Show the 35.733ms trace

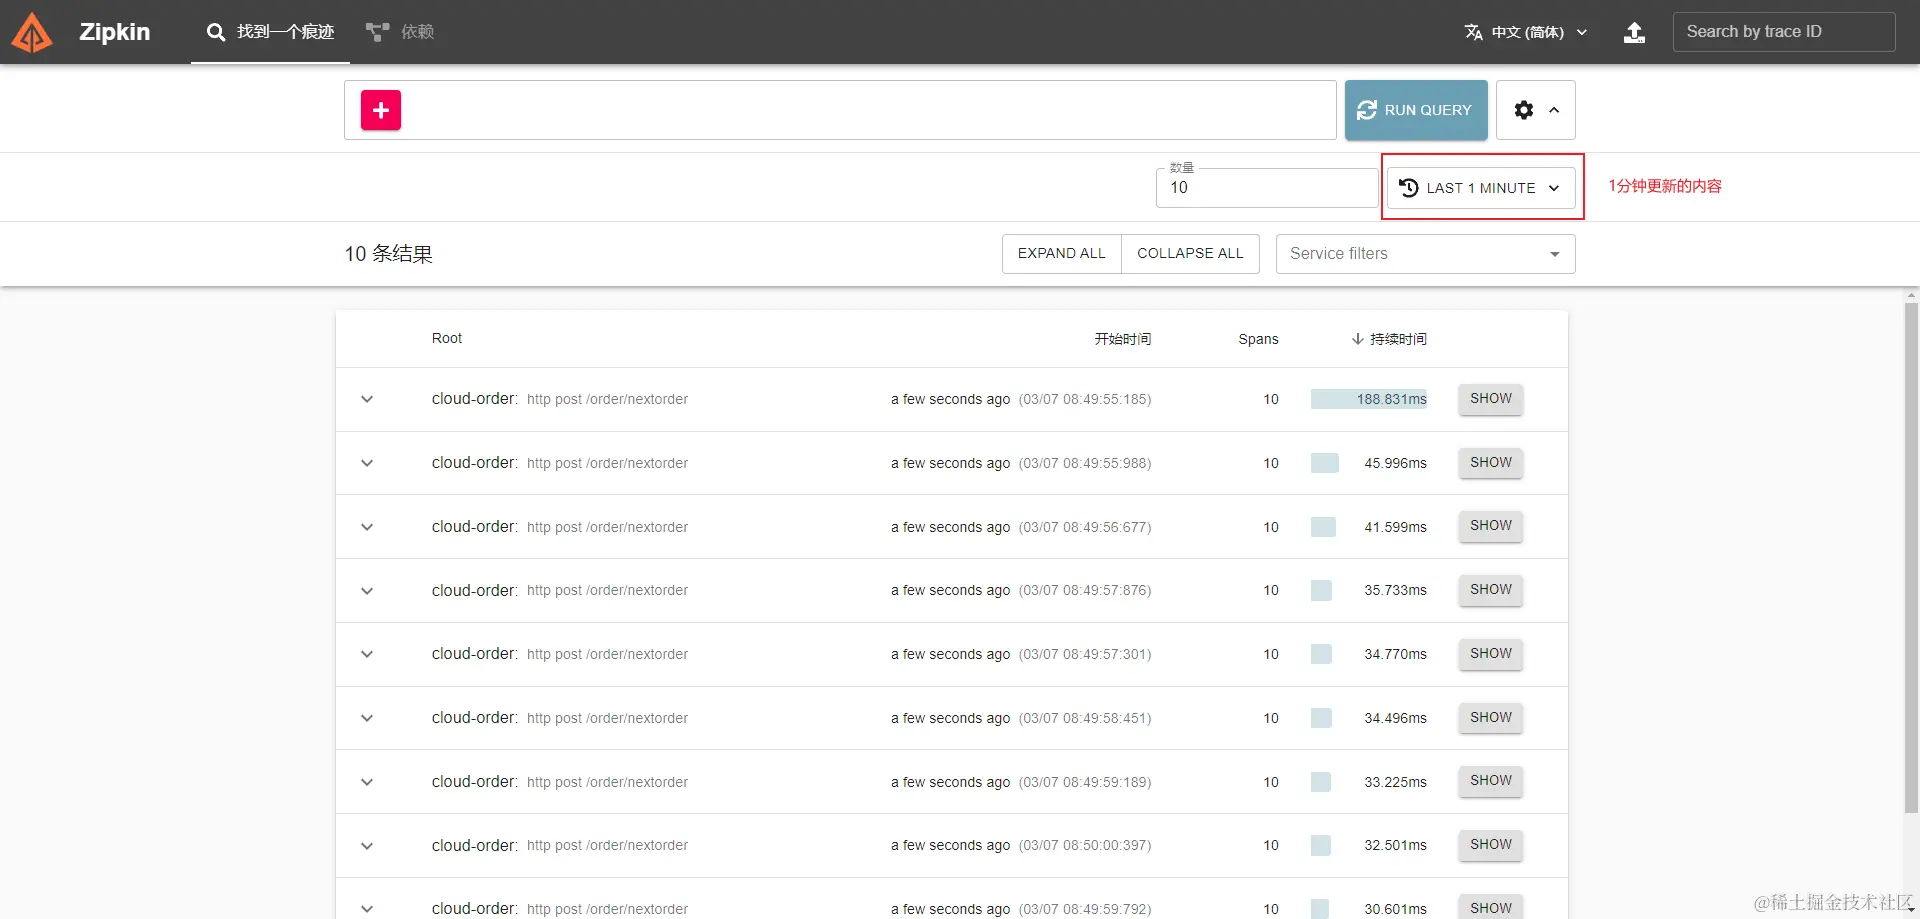point(1491,590)
